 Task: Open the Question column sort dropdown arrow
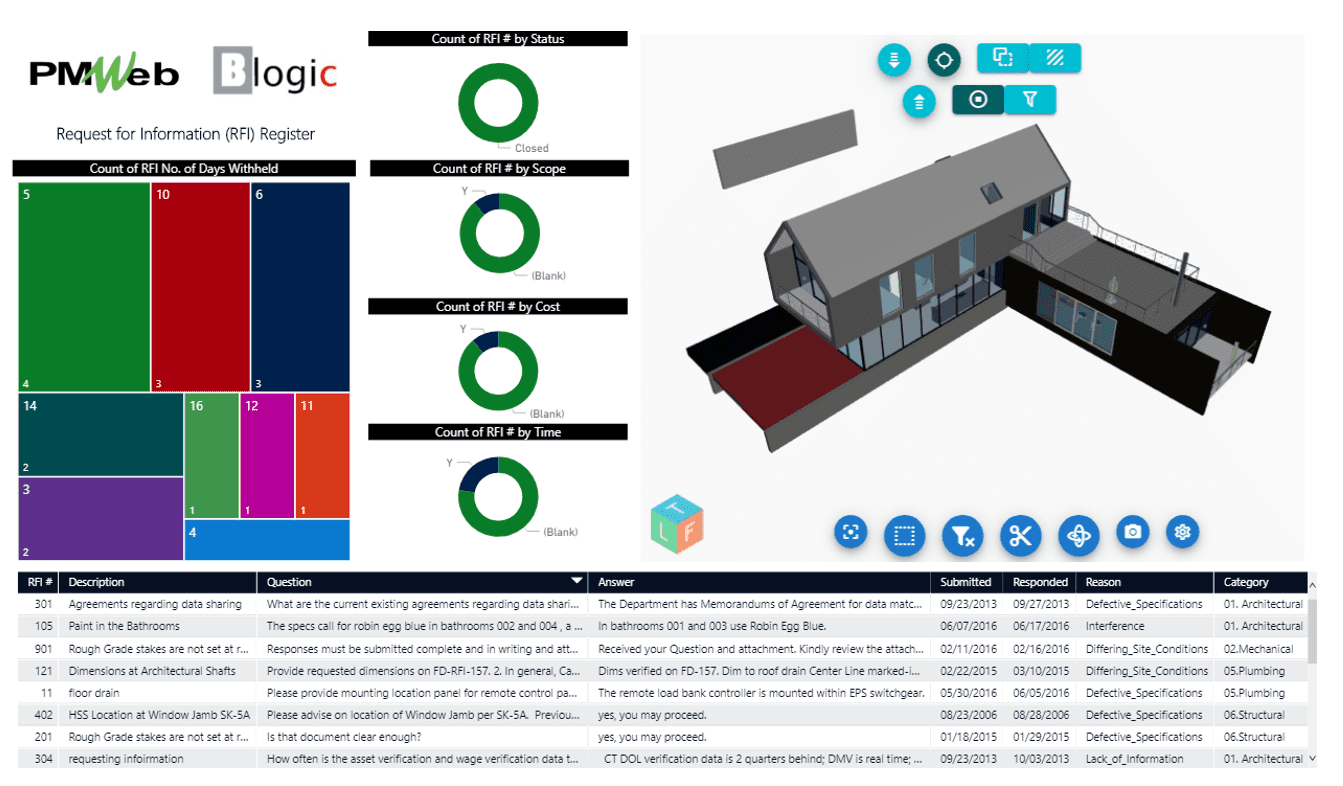pos(576,581)
